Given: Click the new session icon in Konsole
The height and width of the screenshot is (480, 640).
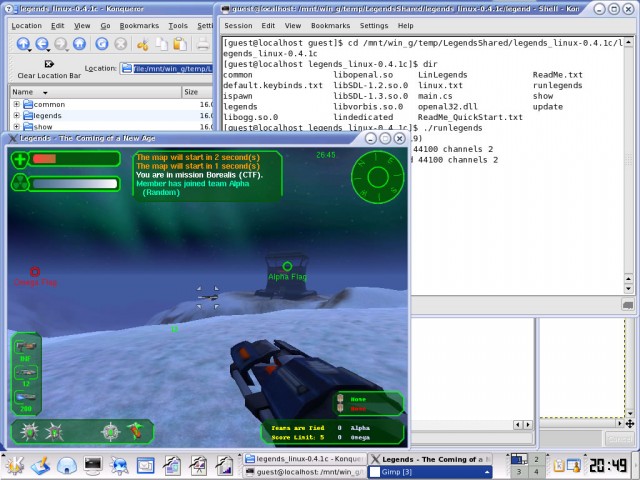Looking at the screenshot, I should (628, 305).
